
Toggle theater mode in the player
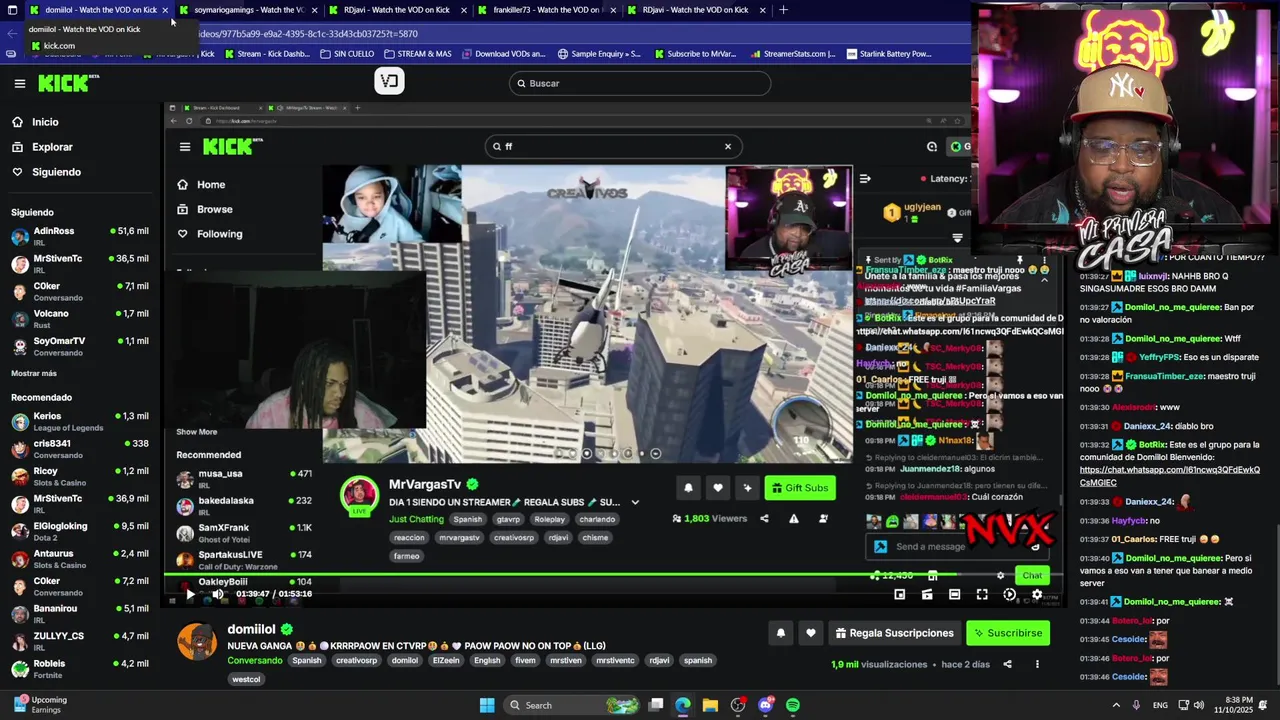(954, 594)
